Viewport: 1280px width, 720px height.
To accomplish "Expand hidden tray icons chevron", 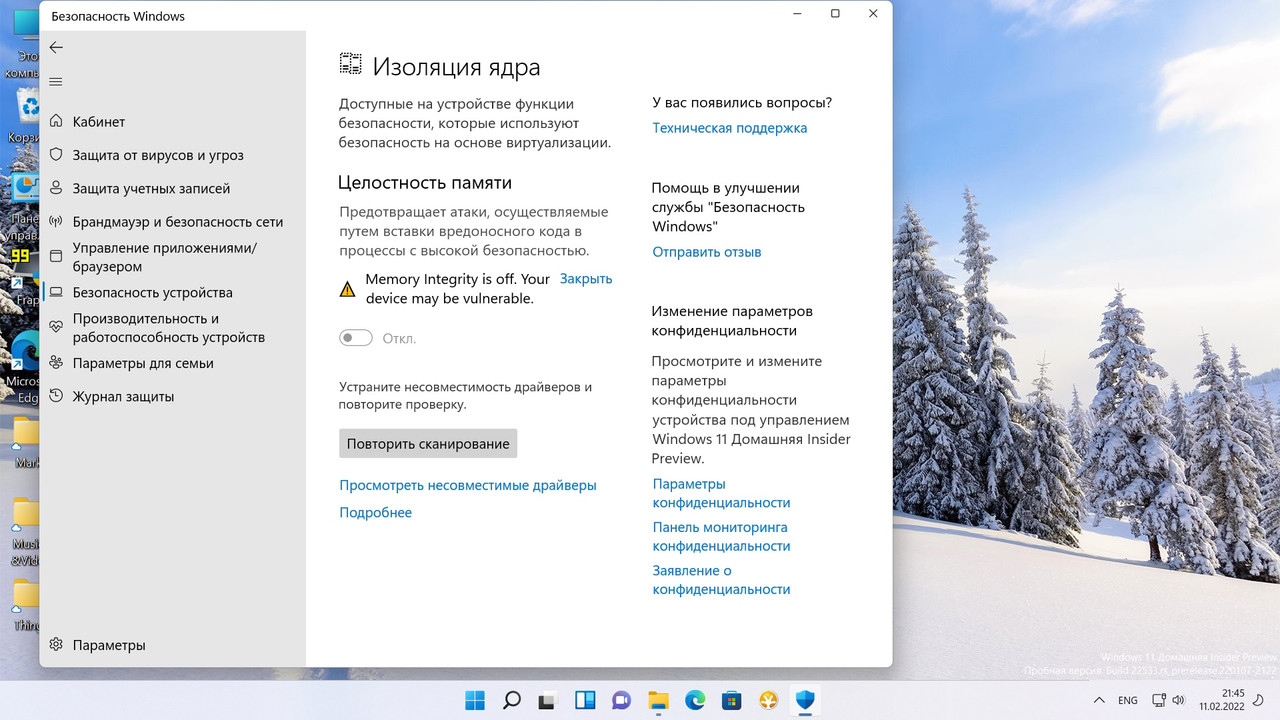I will [1099, 700].
